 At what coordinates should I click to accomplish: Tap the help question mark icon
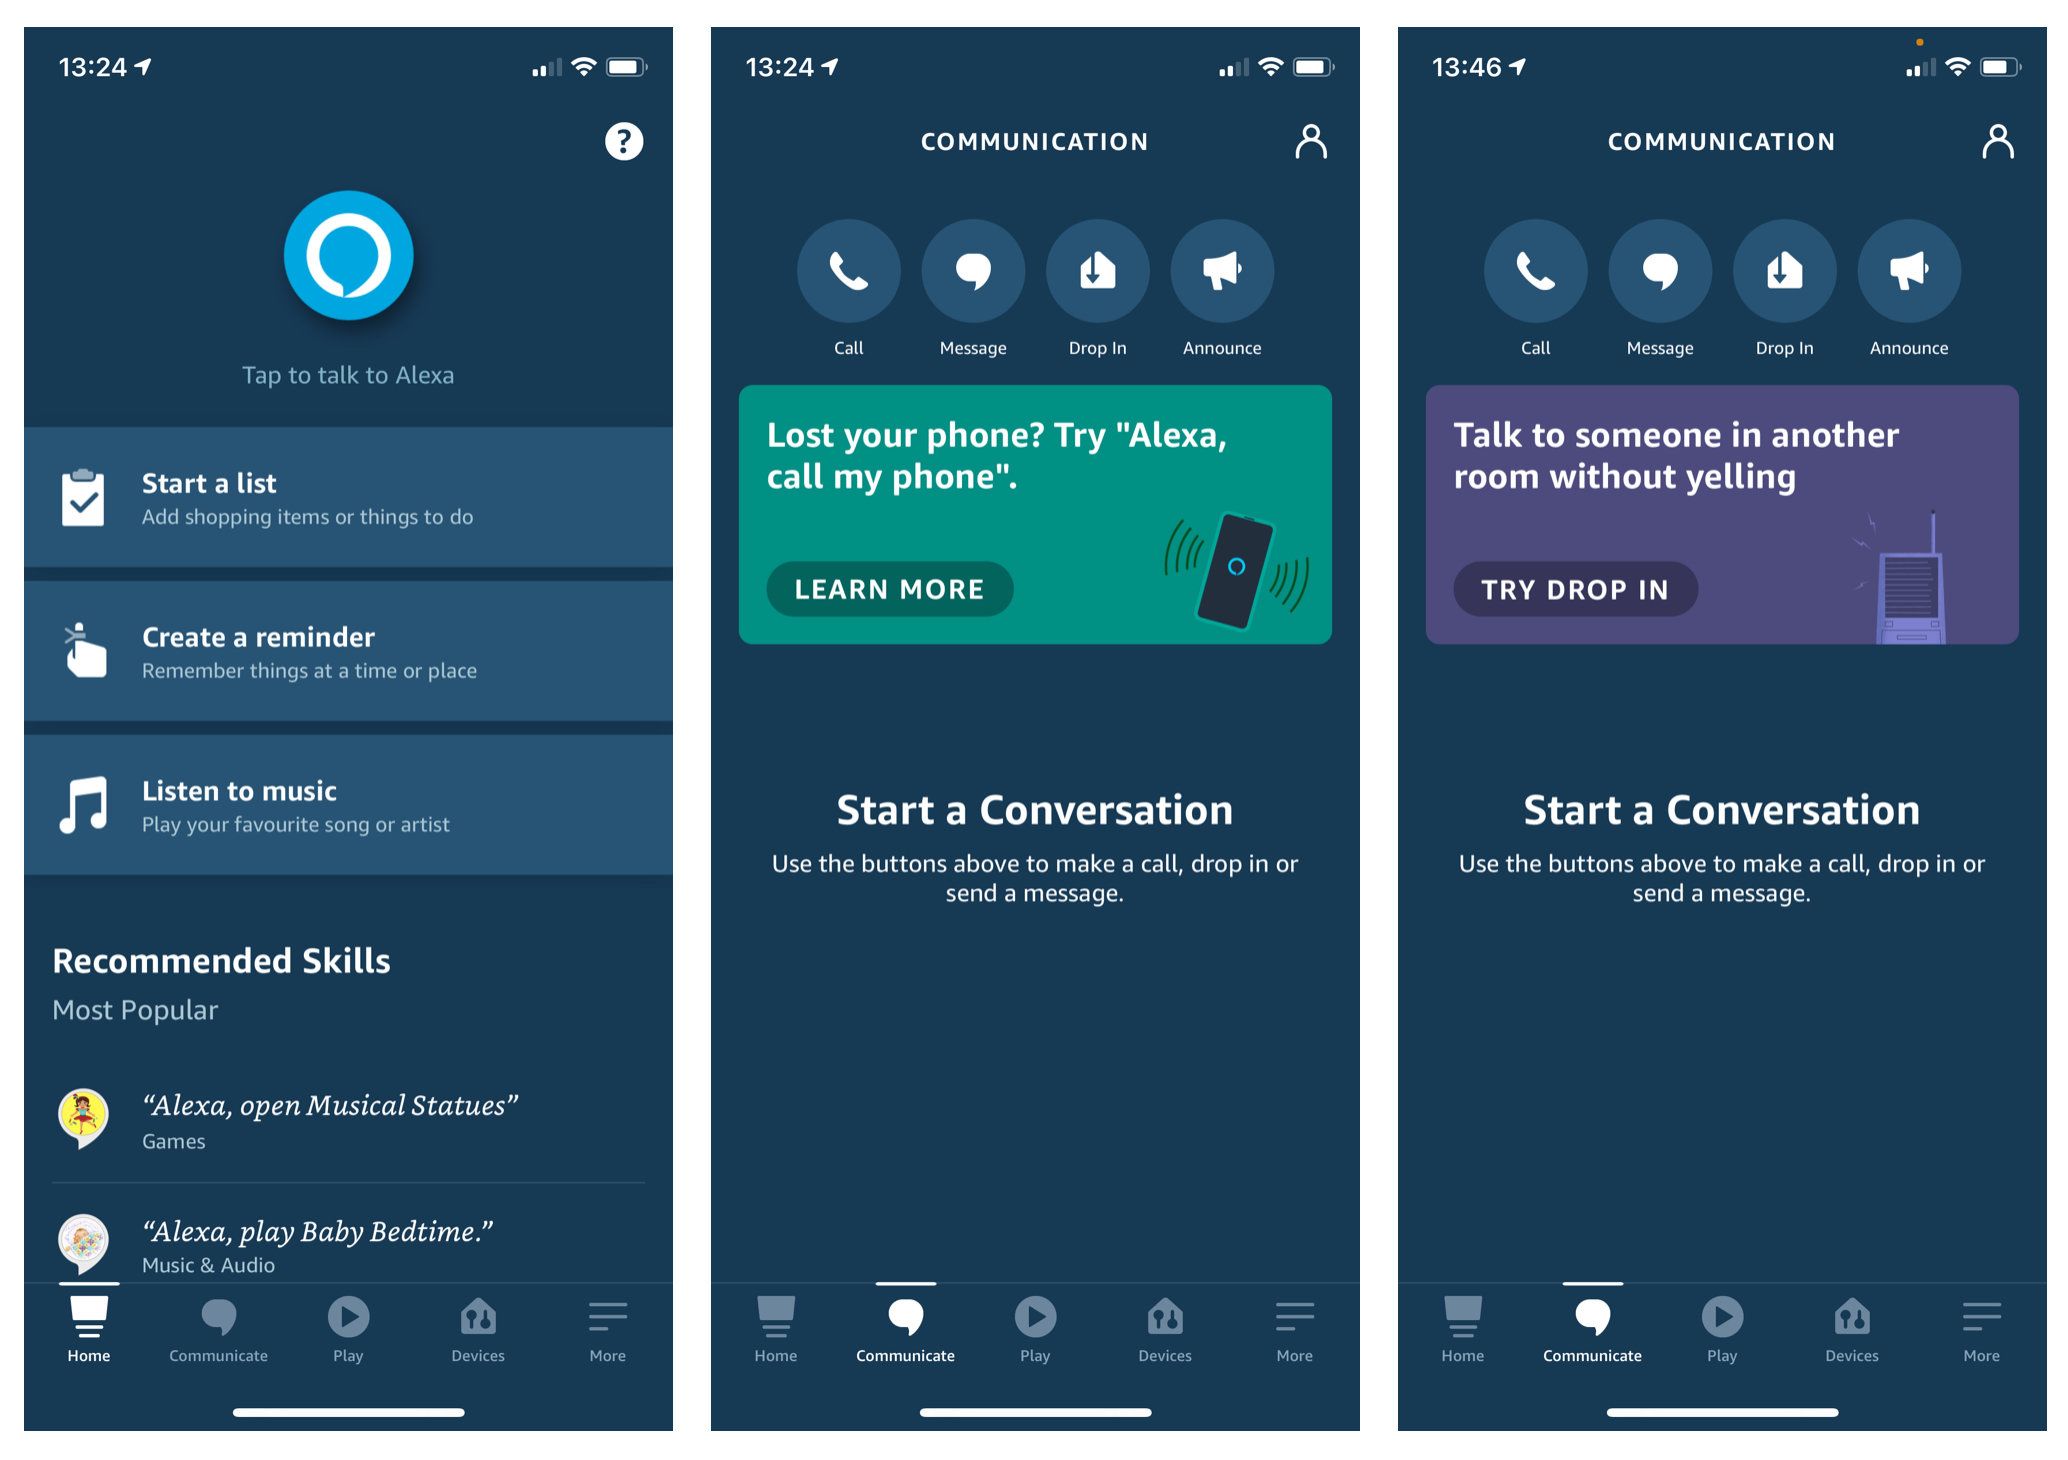624,142
